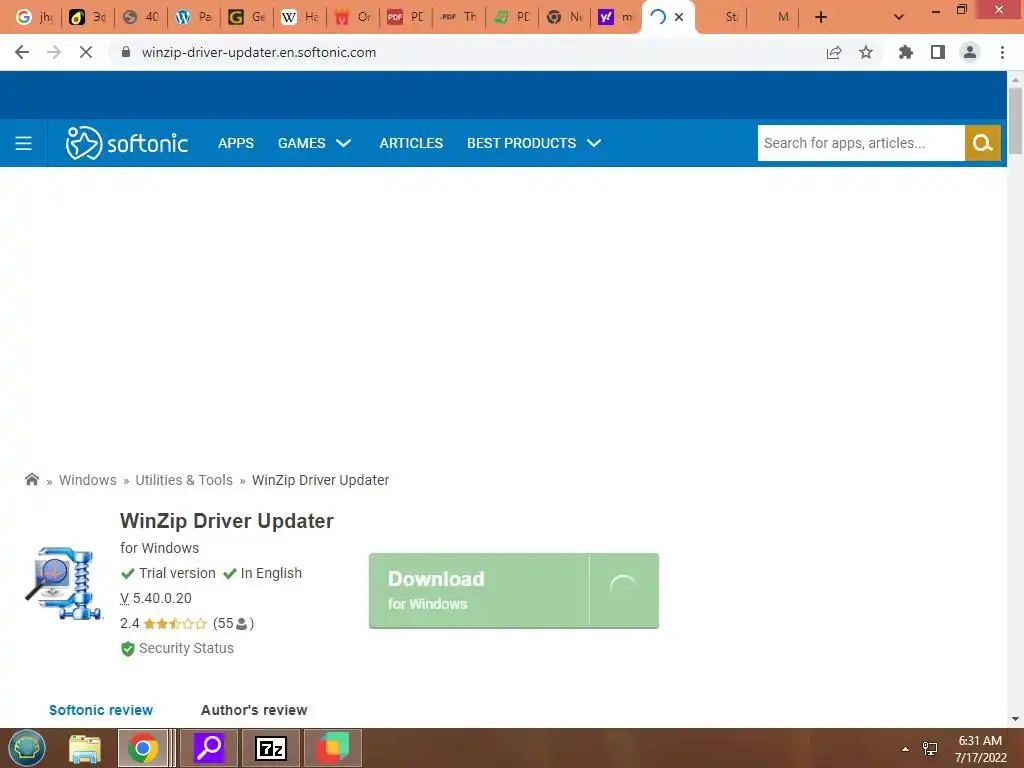Click the Trial version label
This screenshot has width=1024, height=768.
click(177, 573)
